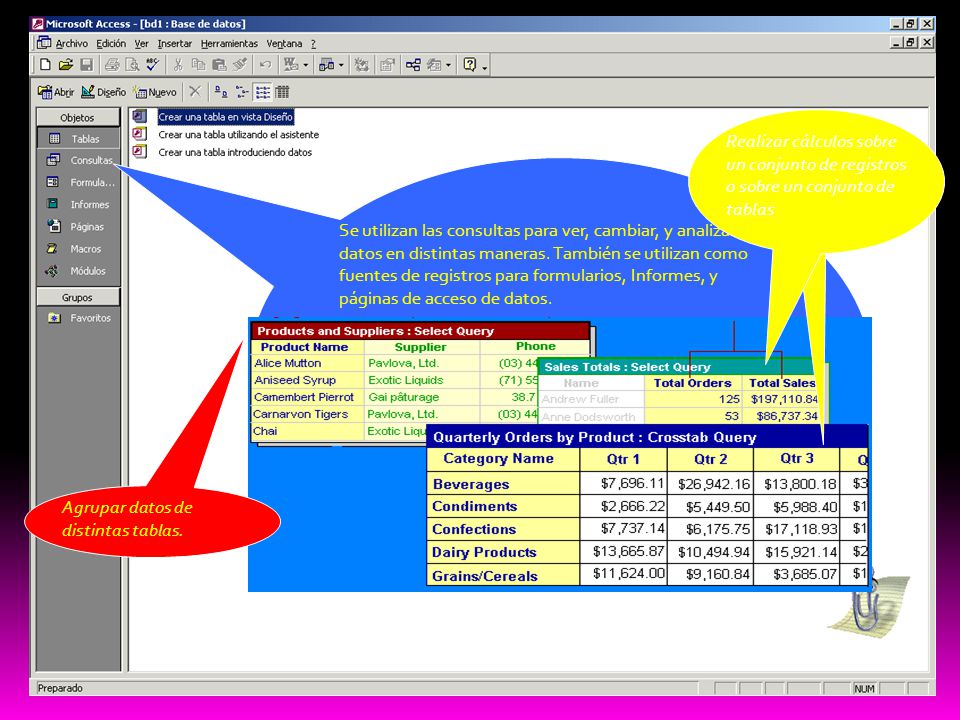The height and width of the screenshot is (720, 960).
Task: Select Páginas in the objects pane
Action: point(76,227)
